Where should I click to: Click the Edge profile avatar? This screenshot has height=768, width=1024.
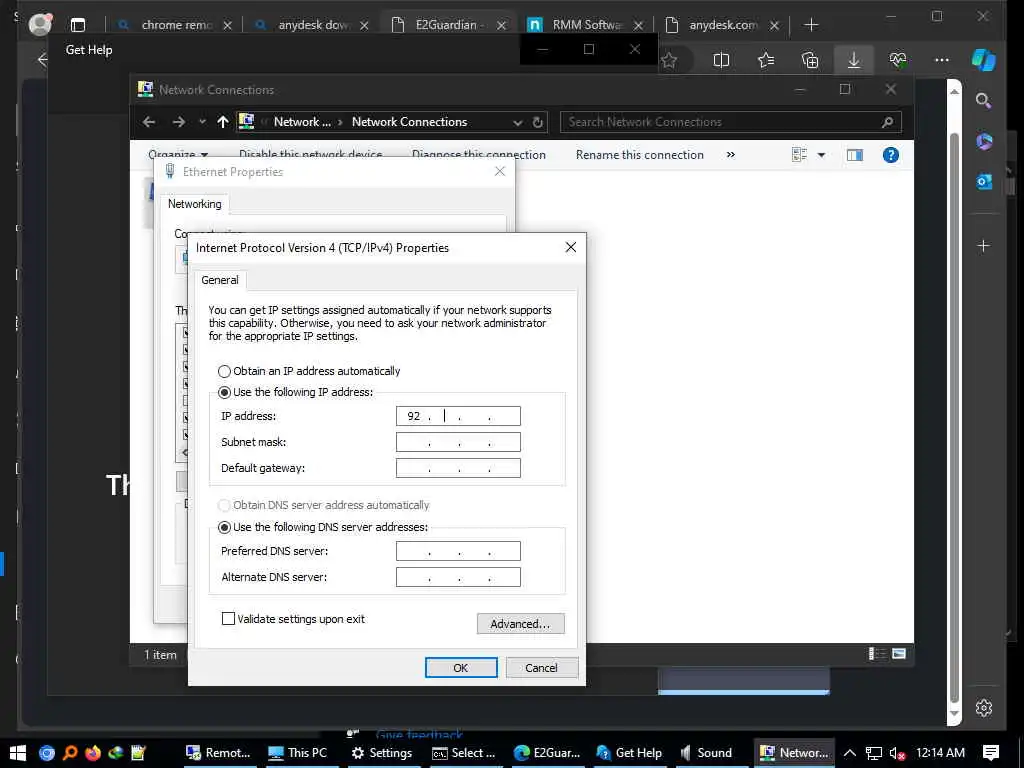(x=41, y=25)
